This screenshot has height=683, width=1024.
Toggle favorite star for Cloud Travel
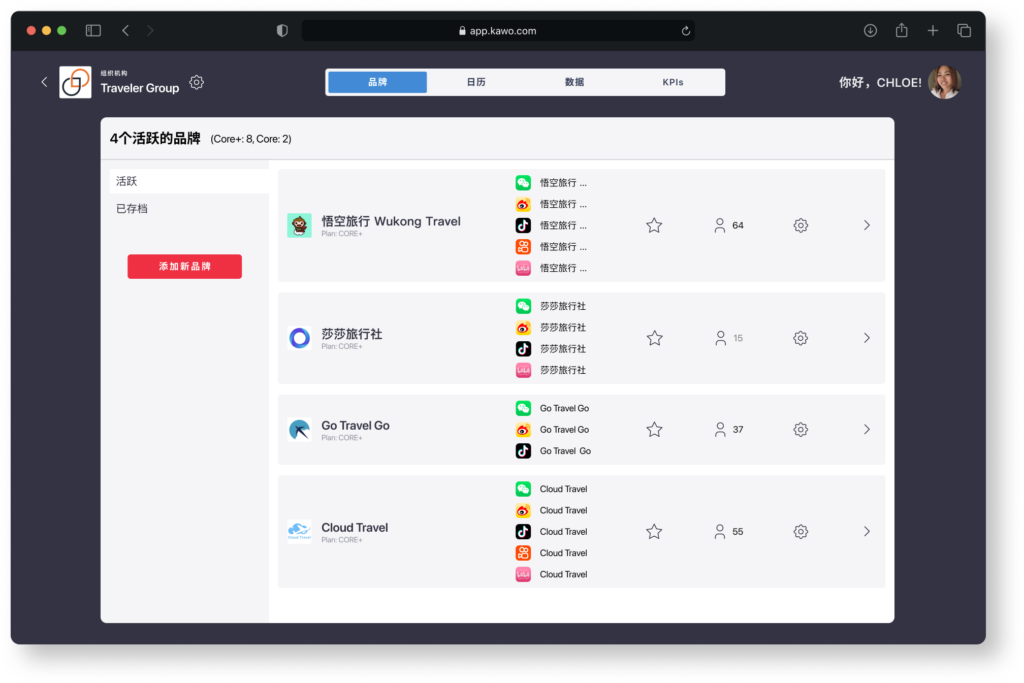[654, 532]
